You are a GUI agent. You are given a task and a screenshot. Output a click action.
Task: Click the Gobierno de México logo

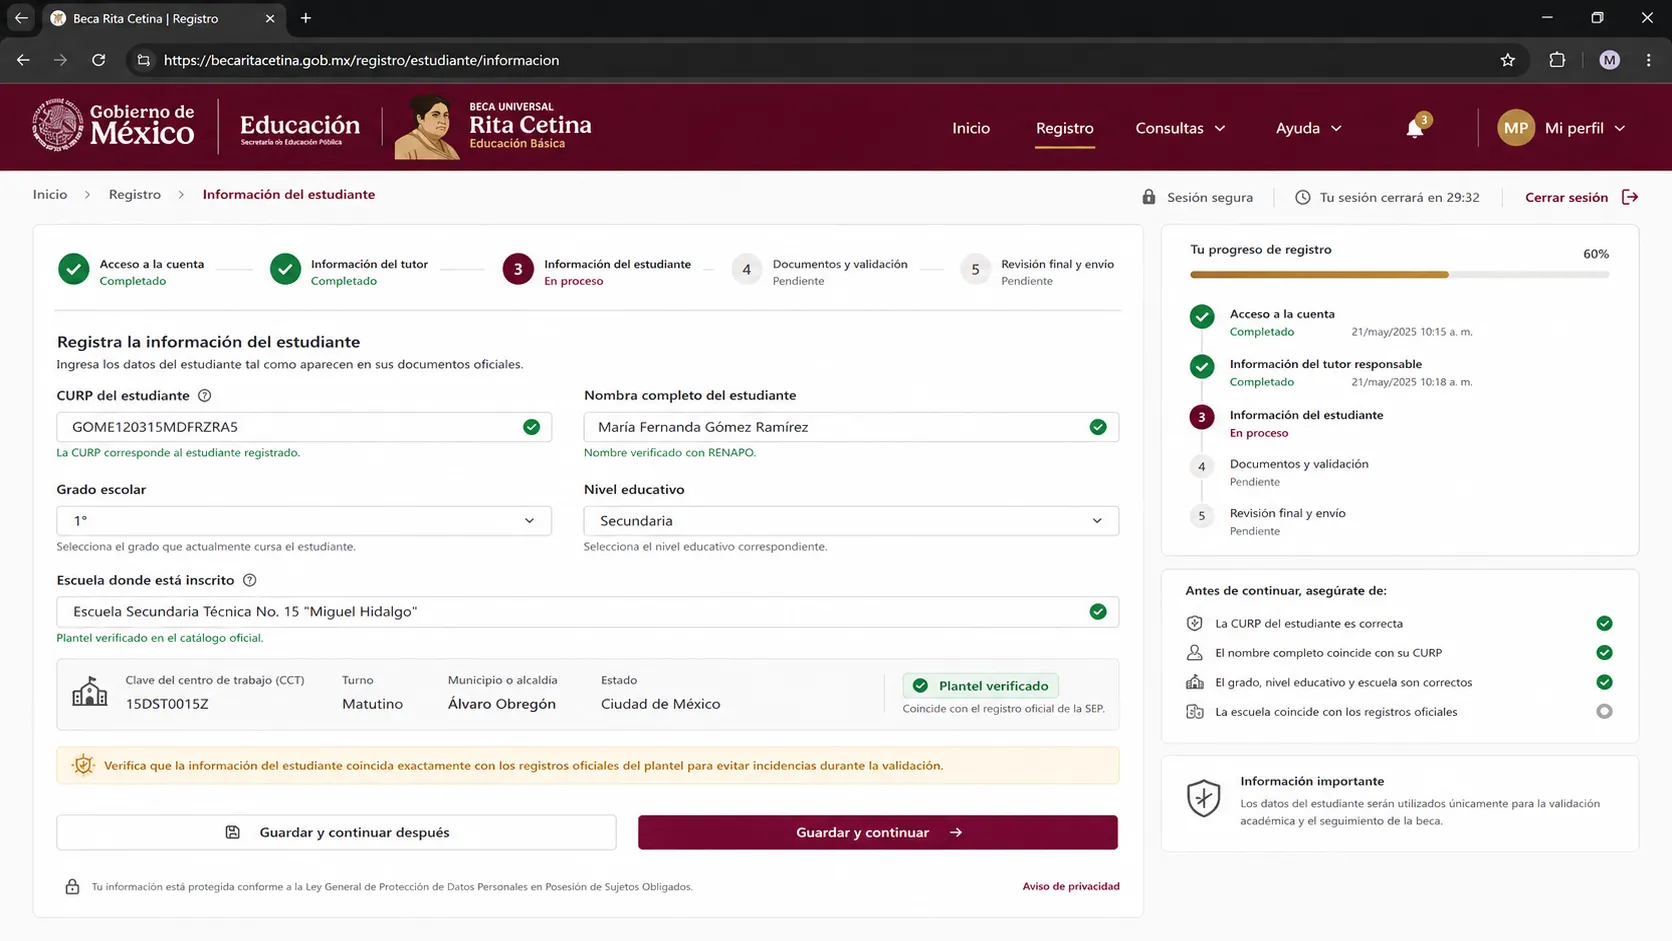click(x=113, y=125)
